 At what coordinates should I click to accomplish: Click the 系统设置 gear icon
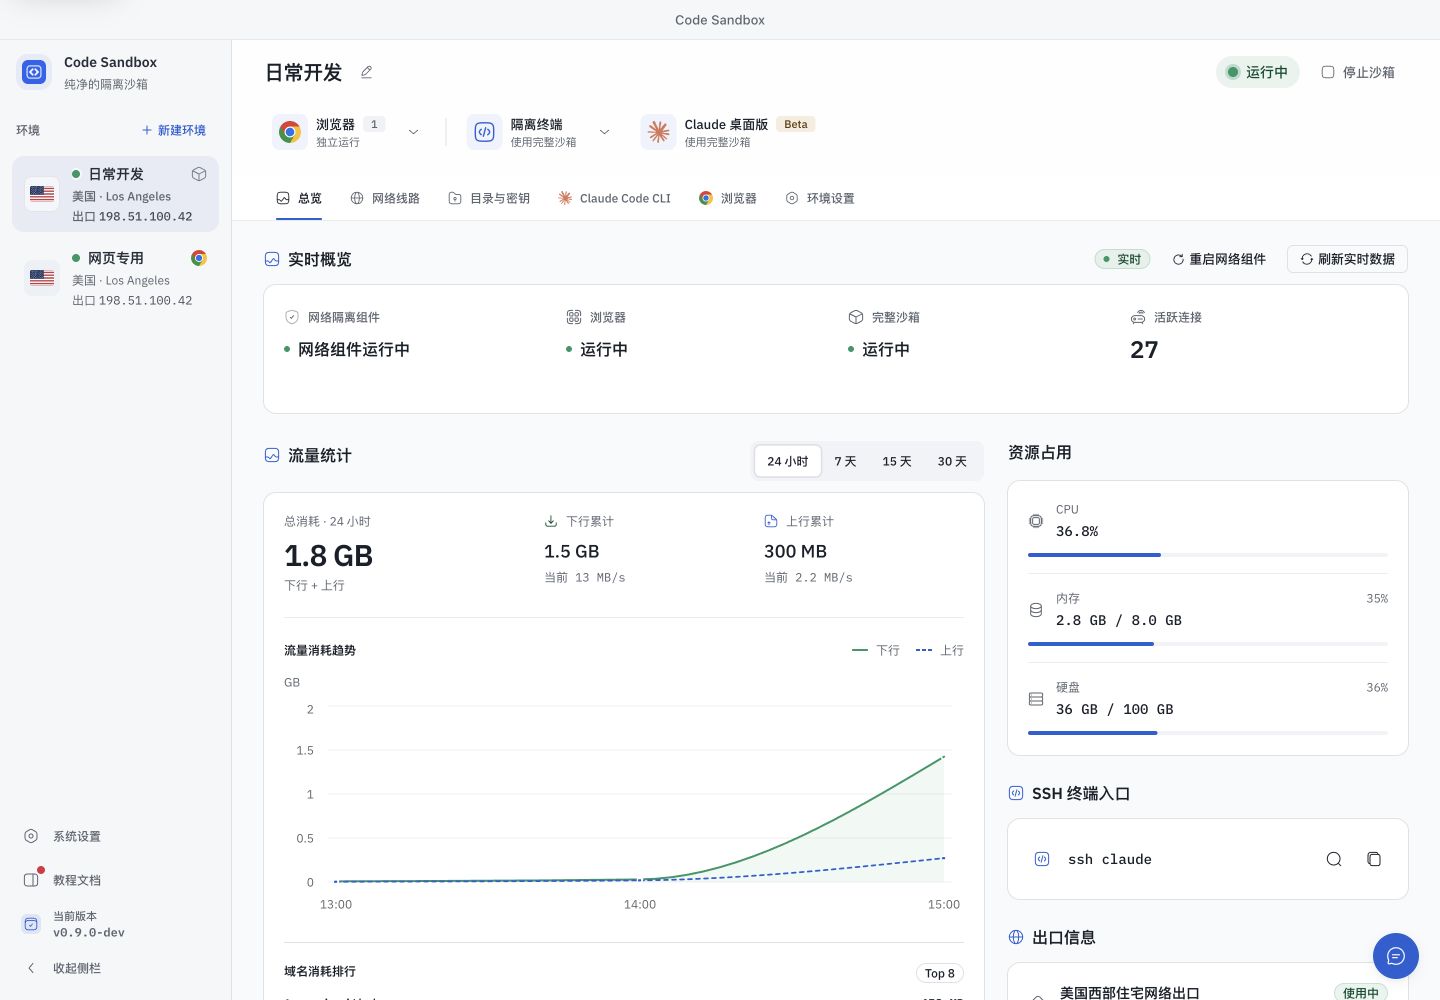[x=31, y=836]
